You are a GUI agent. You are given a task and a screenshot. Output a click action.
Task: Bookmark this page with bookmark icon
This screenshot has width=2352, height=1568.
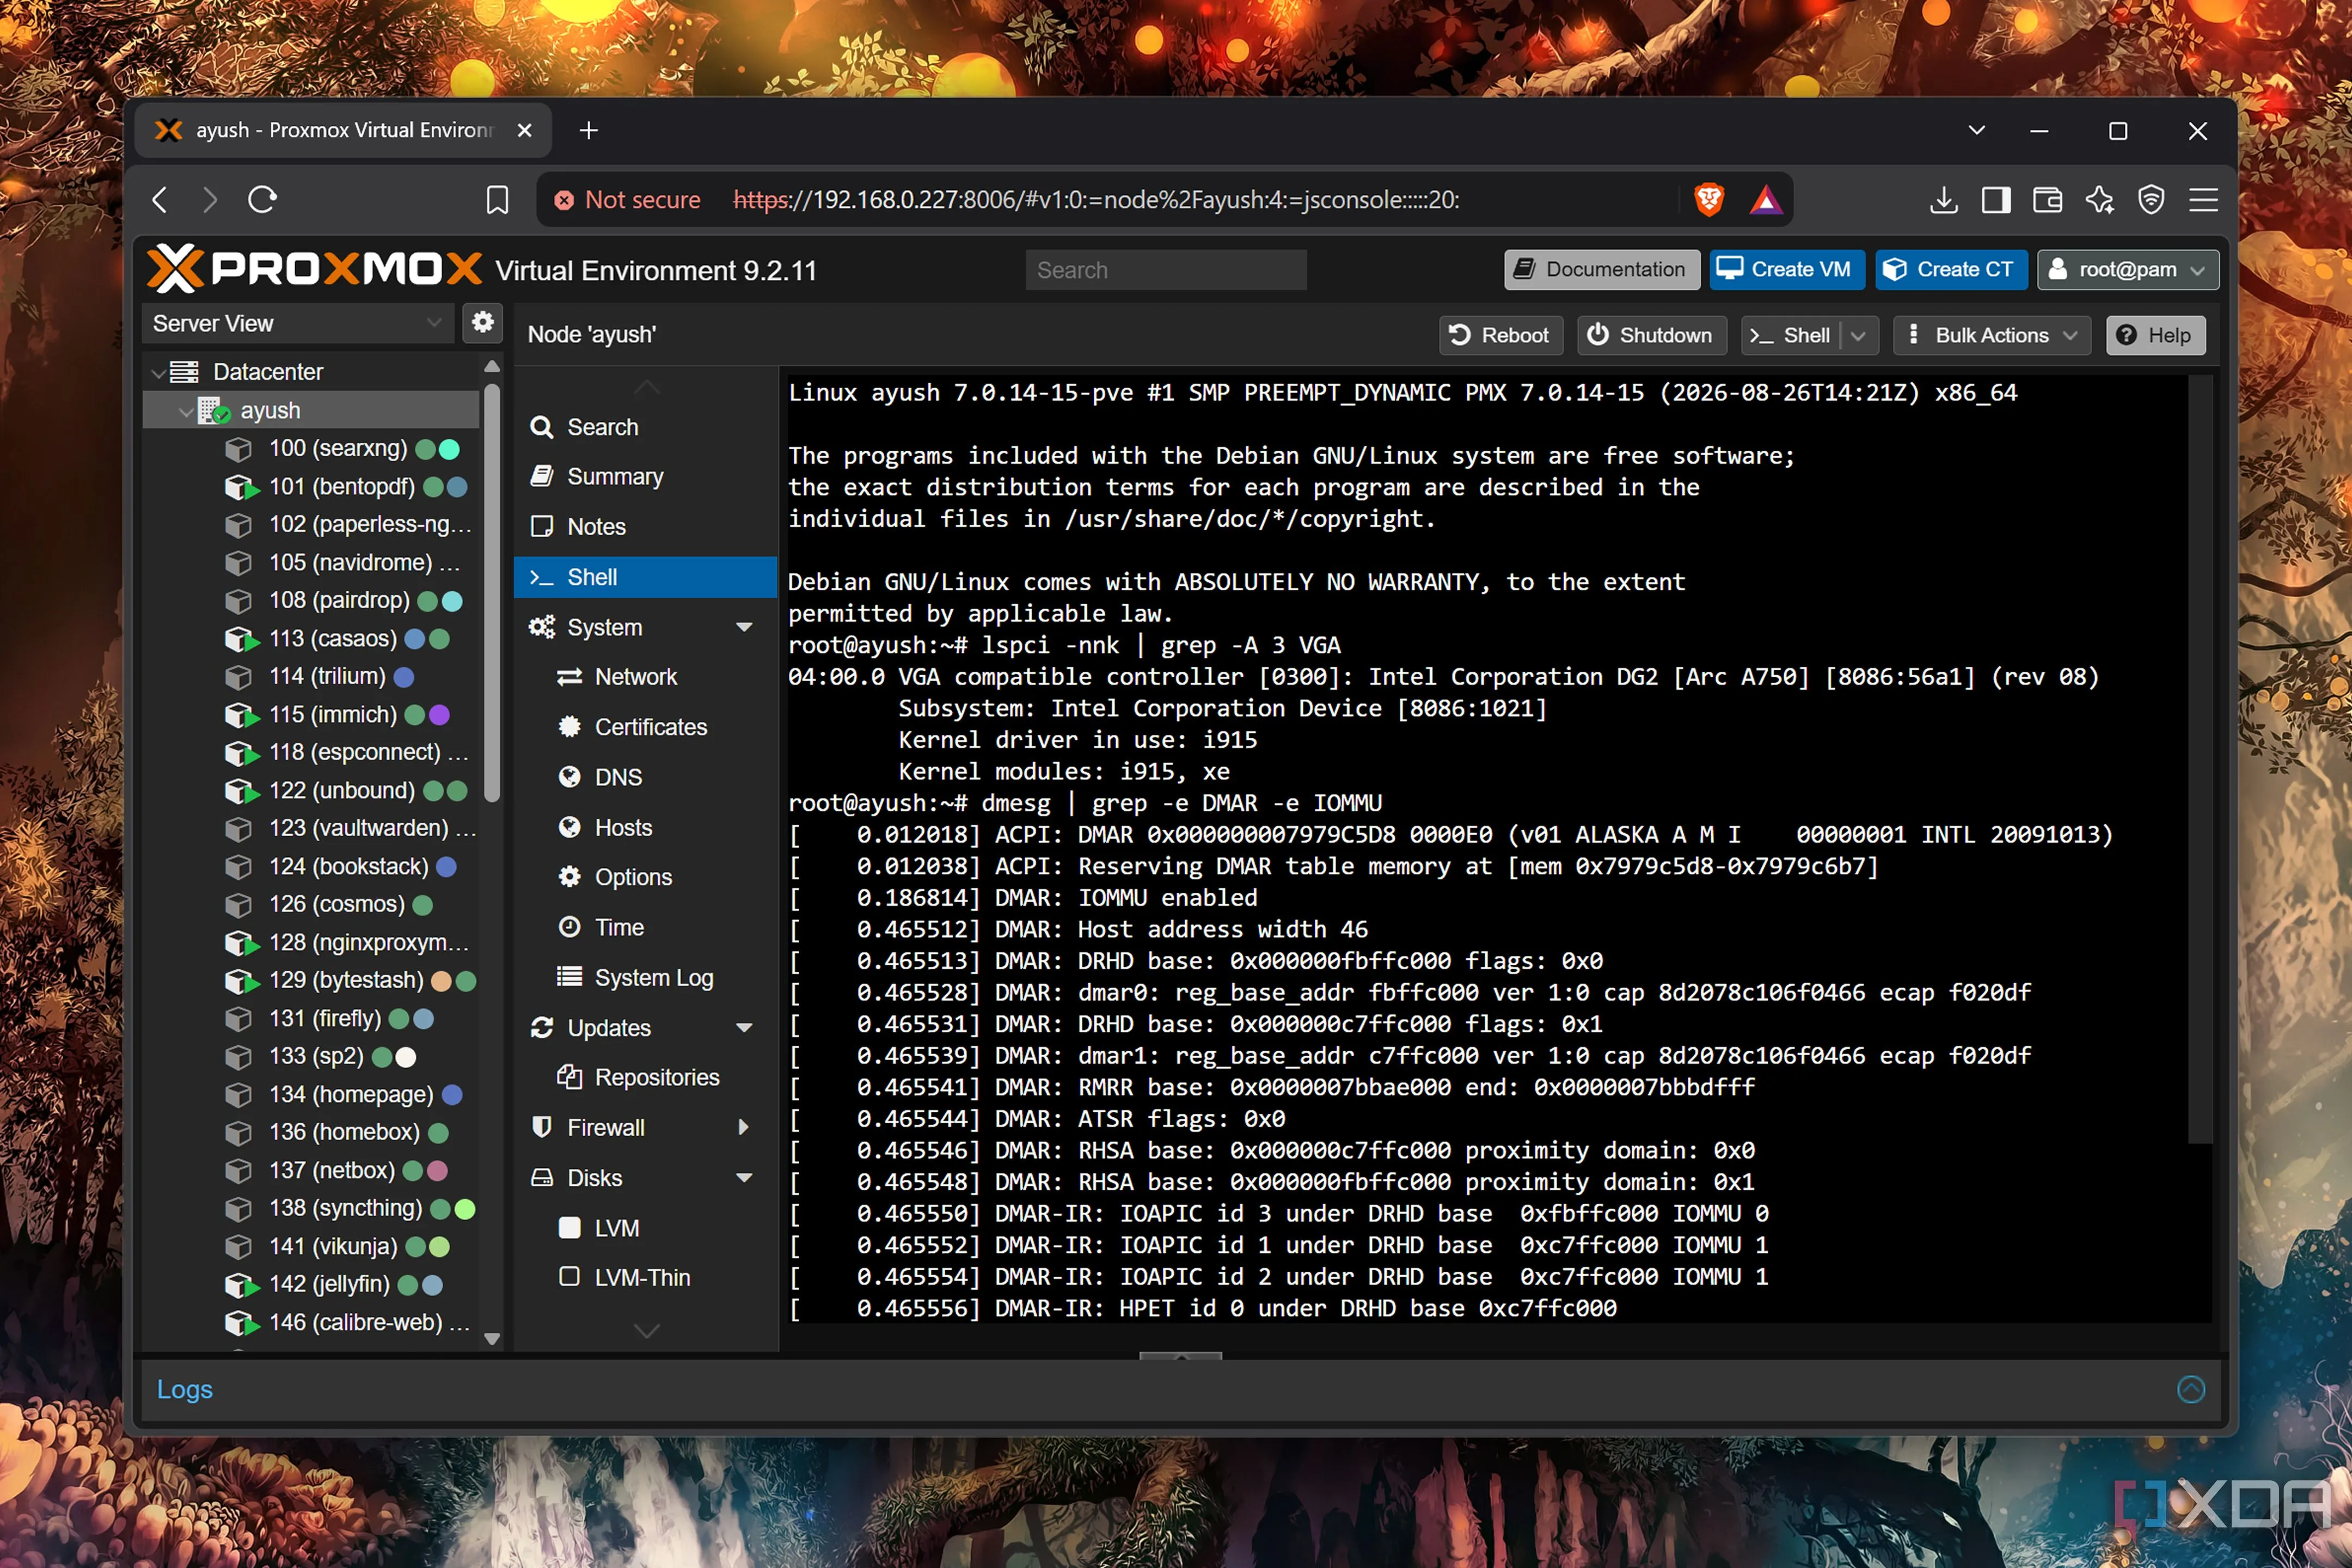coord(497,200)
